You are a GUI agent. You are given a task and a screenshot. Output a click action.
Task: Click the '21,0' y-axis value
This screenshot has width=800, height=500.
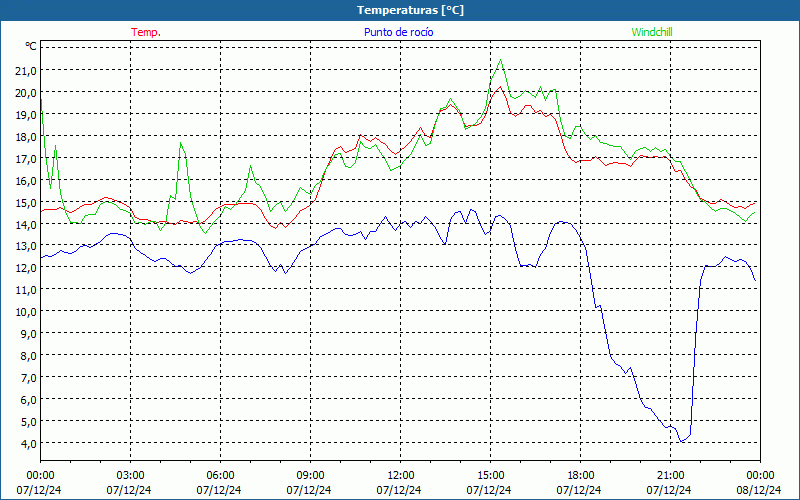[26, 71]
